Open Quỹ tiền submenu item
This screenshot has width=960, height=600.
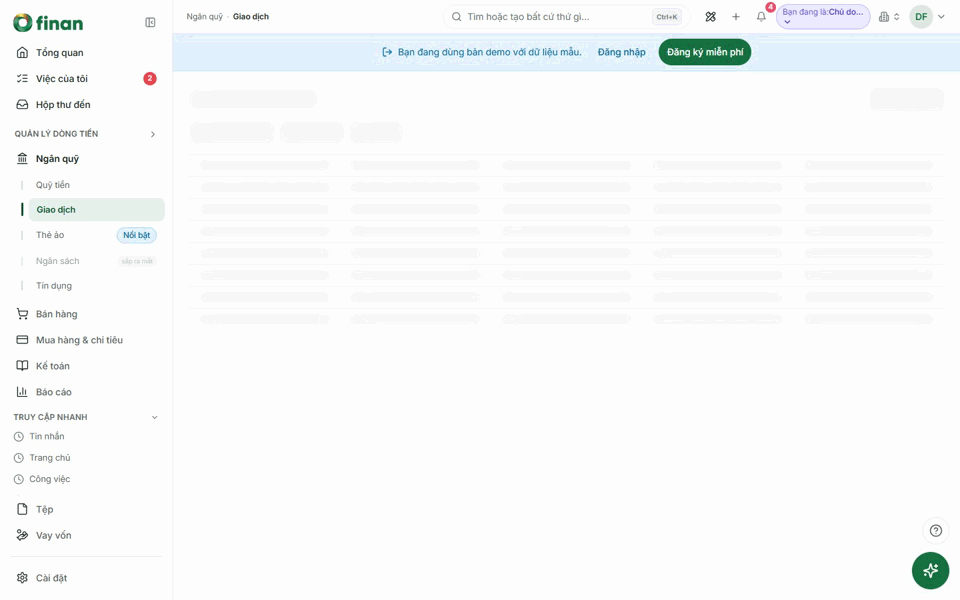click(53, 185)
